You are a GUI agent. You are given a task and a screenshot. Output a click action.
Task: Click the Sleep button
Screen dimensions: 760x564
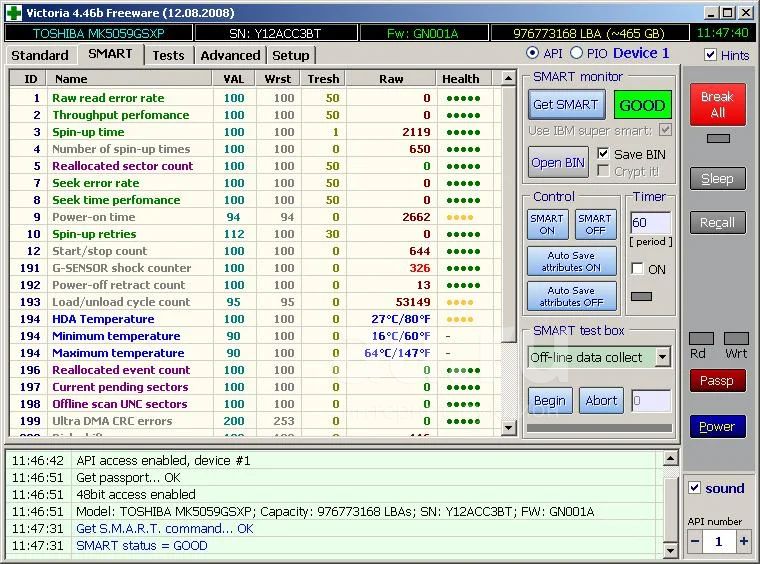tap(717, 179)
